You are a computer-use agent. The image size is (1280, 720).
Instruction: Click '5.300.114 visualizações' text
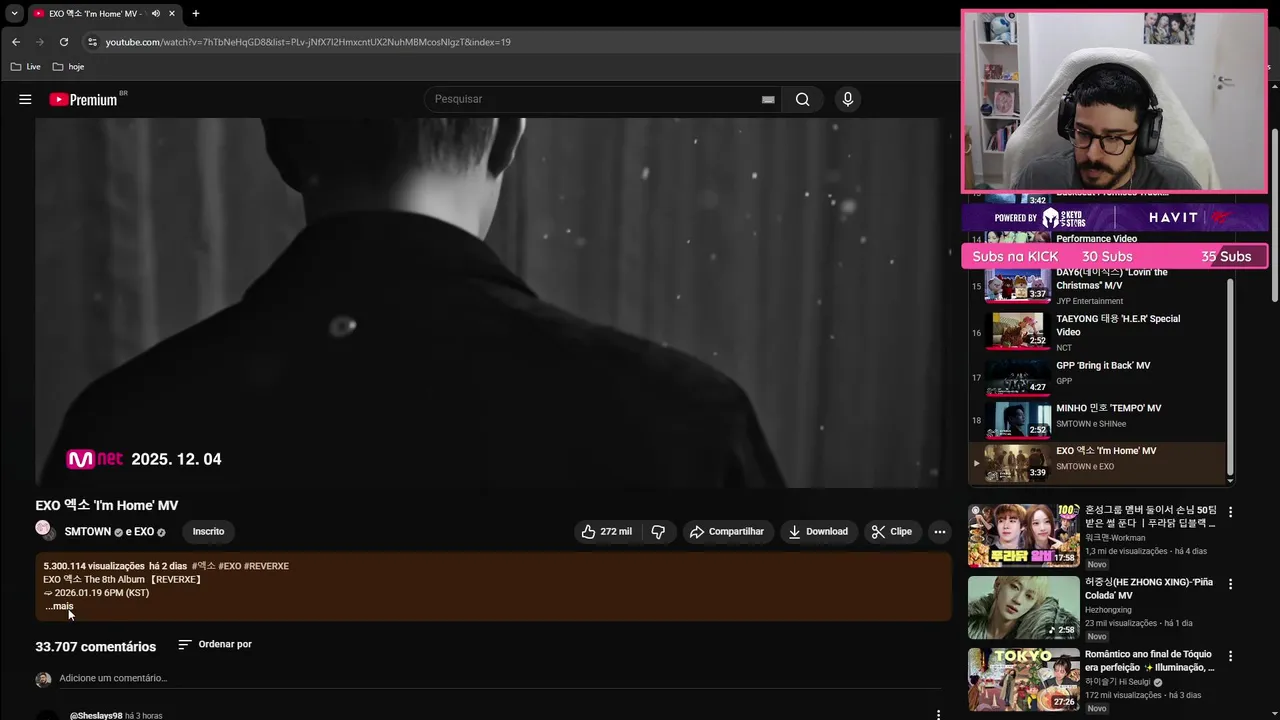coord(94,566)
